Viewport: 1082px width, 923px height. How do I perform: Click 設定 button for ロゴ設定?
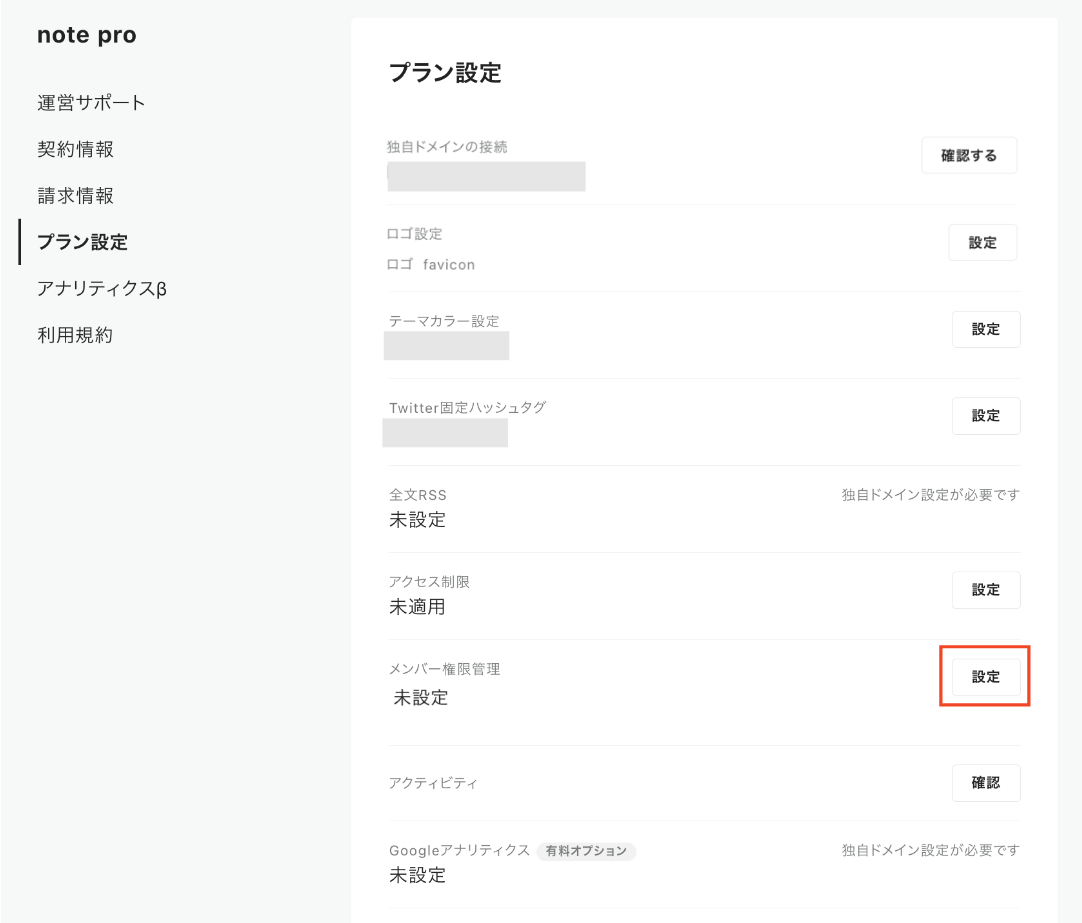click(x=982, y=243)
